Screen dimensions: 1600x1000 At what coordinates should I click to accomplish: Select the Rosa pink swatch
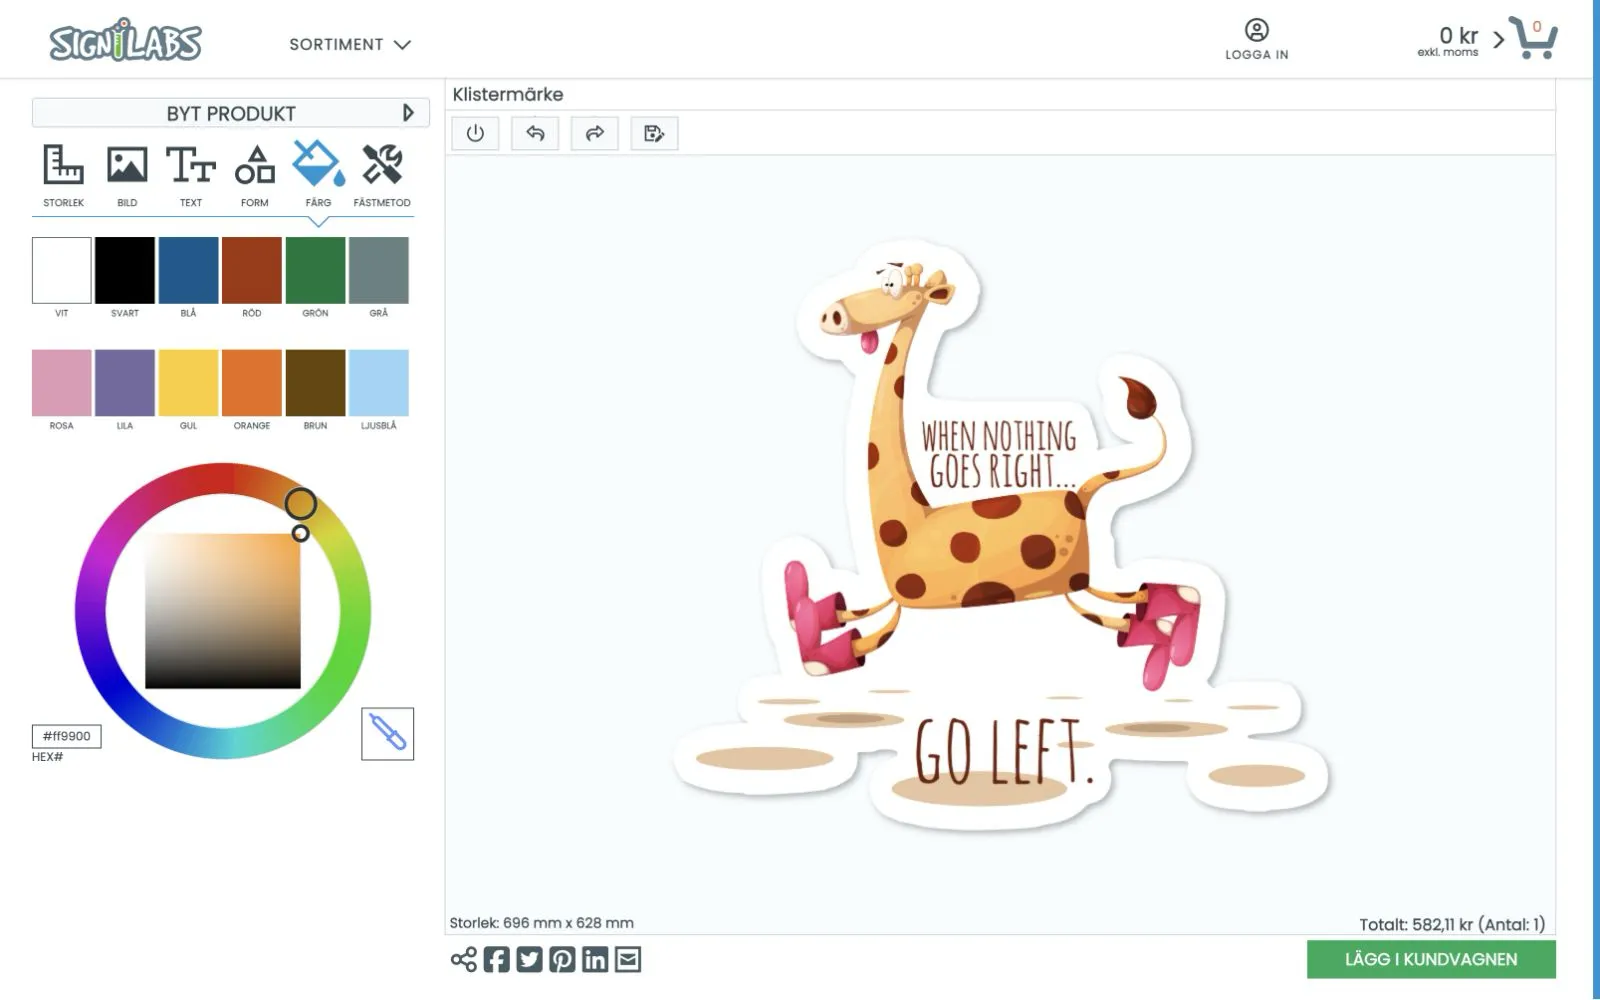pos(62,383)
